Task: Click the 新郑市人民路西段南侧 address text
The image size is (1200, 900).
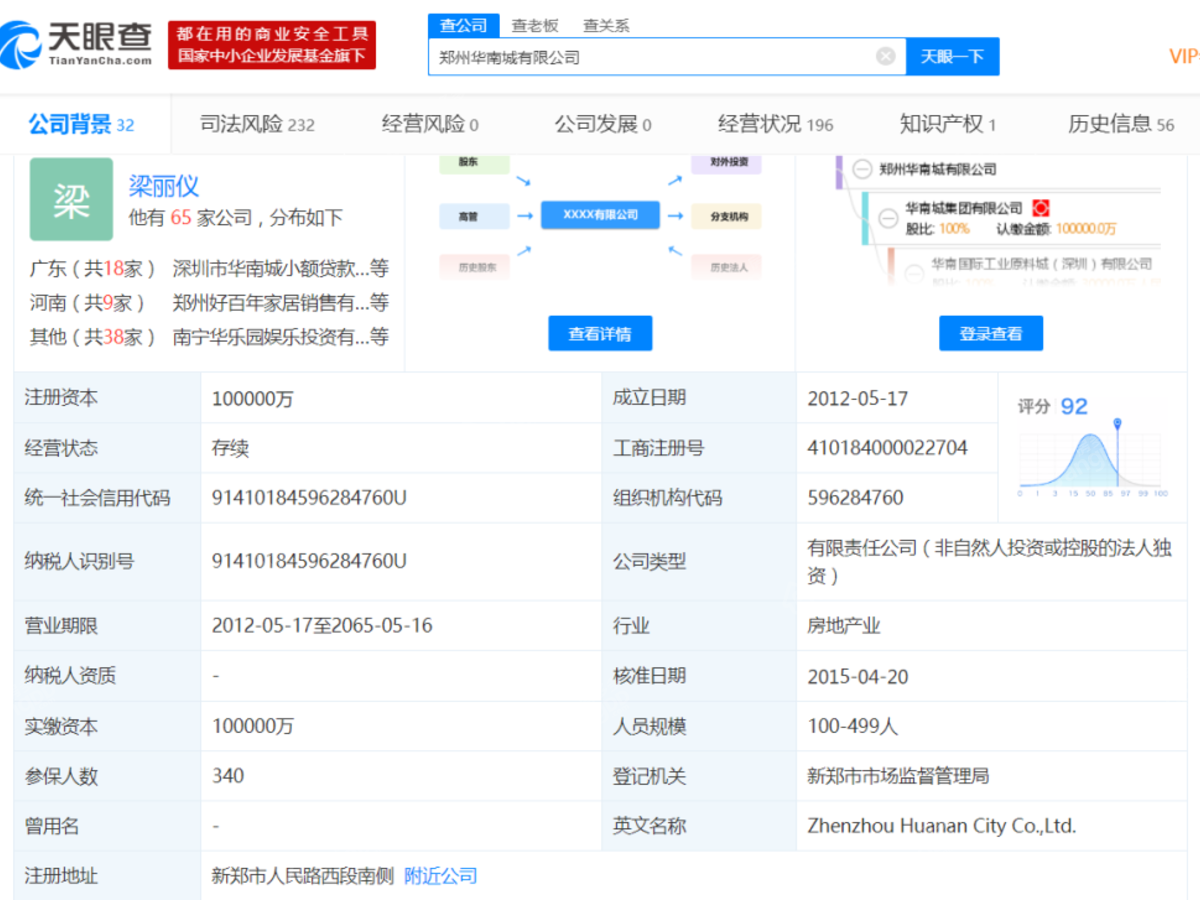Action: 303,876
